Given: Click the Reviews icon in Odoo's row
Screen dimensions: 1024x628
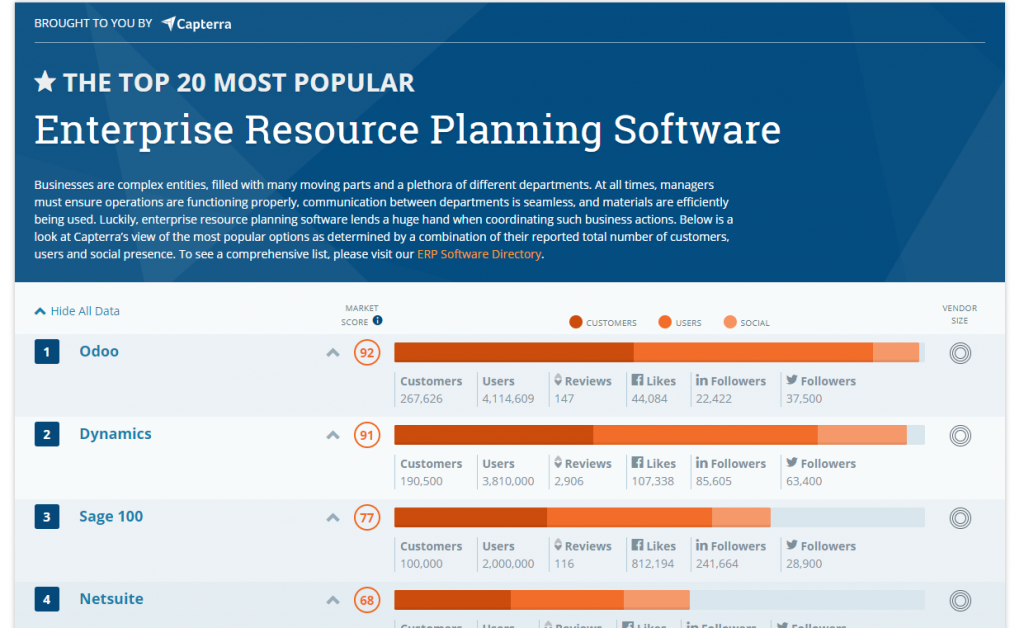Looking at the screenshot, I should (558, 380).
